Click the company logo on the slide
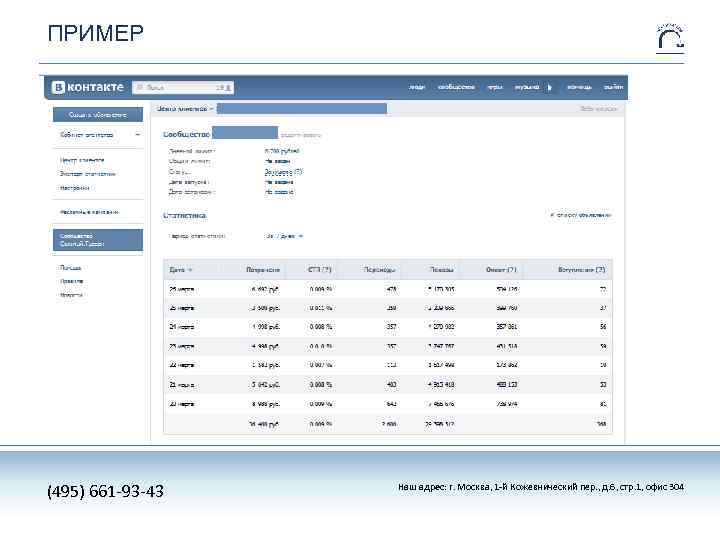This screenshot has width=720, height=540. point(670,39)
